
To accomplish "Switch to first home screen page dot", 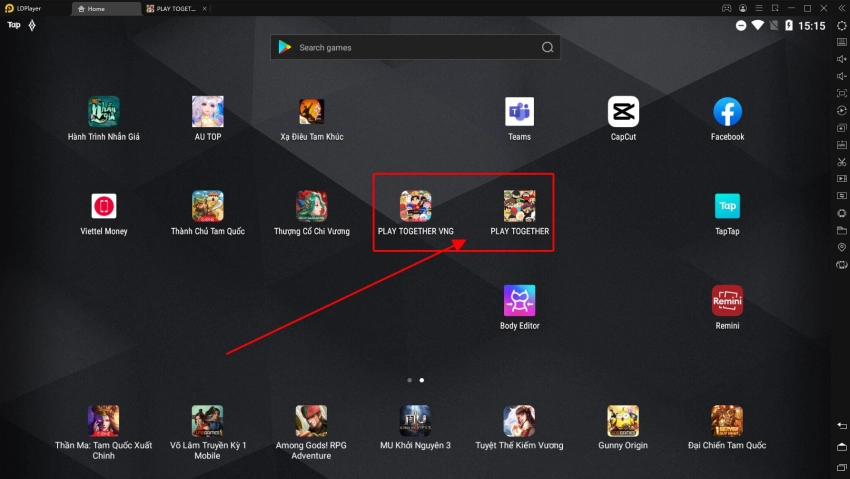I will click(x=409, y=380).
